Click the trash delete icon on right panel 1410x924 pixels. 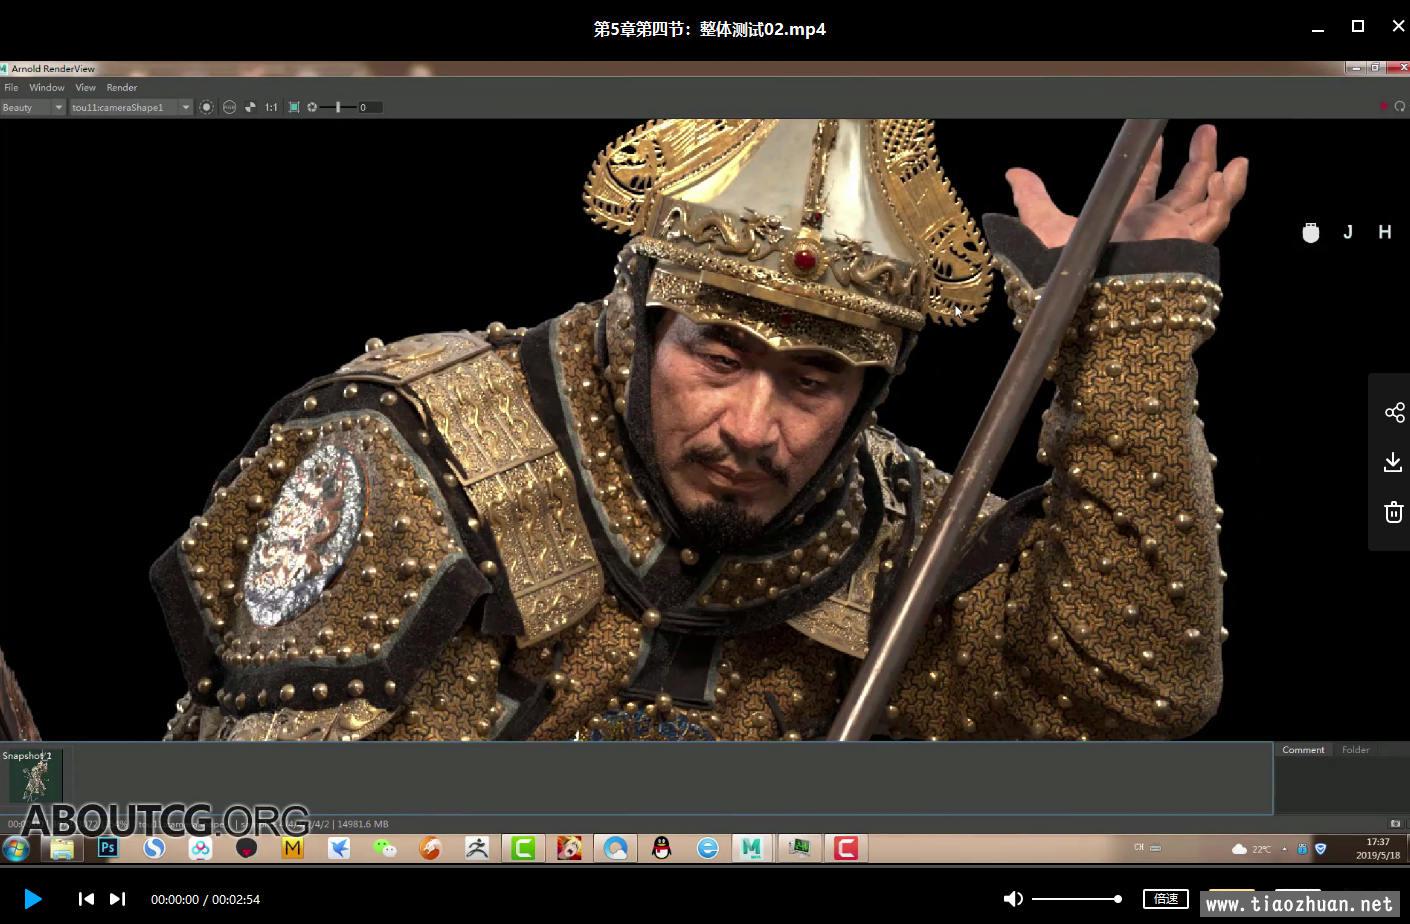point(1394,512)
